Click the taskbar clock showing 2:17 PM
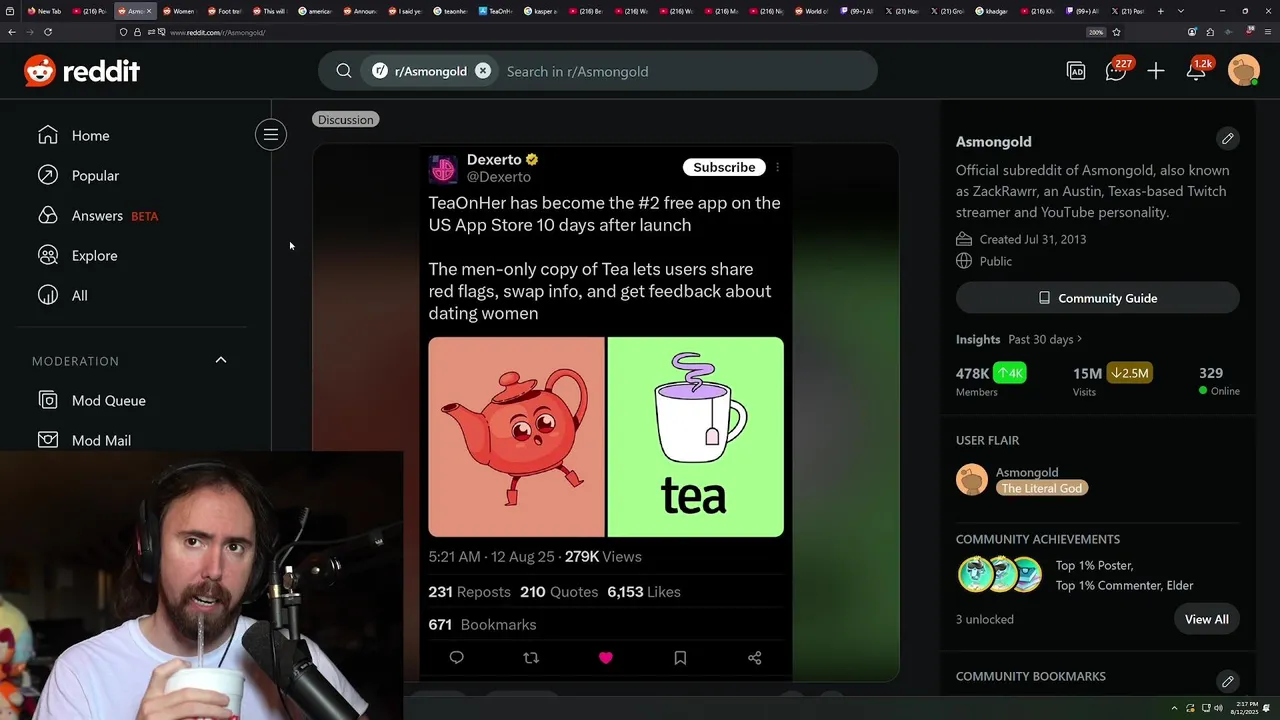The width and height of the screenshot is (1280, 720). click(1246, 707)
